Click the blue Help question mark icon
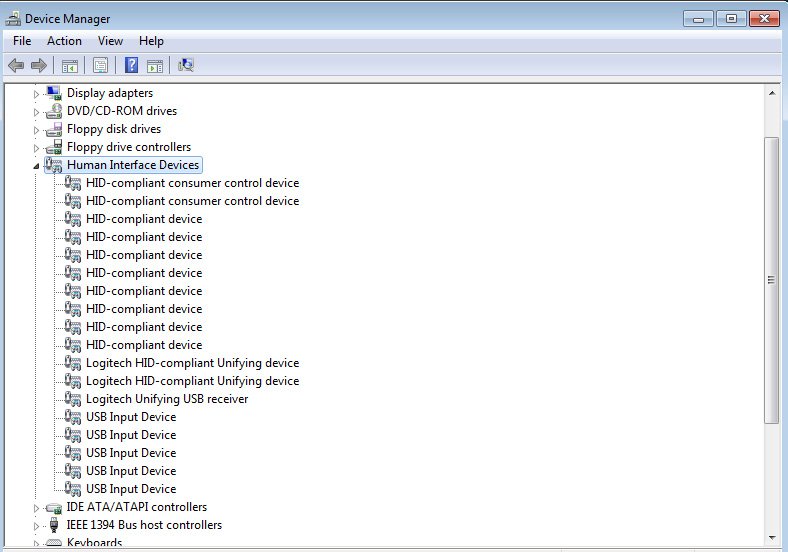The height and width of the screenshot is (552, 788). point(131,65)
